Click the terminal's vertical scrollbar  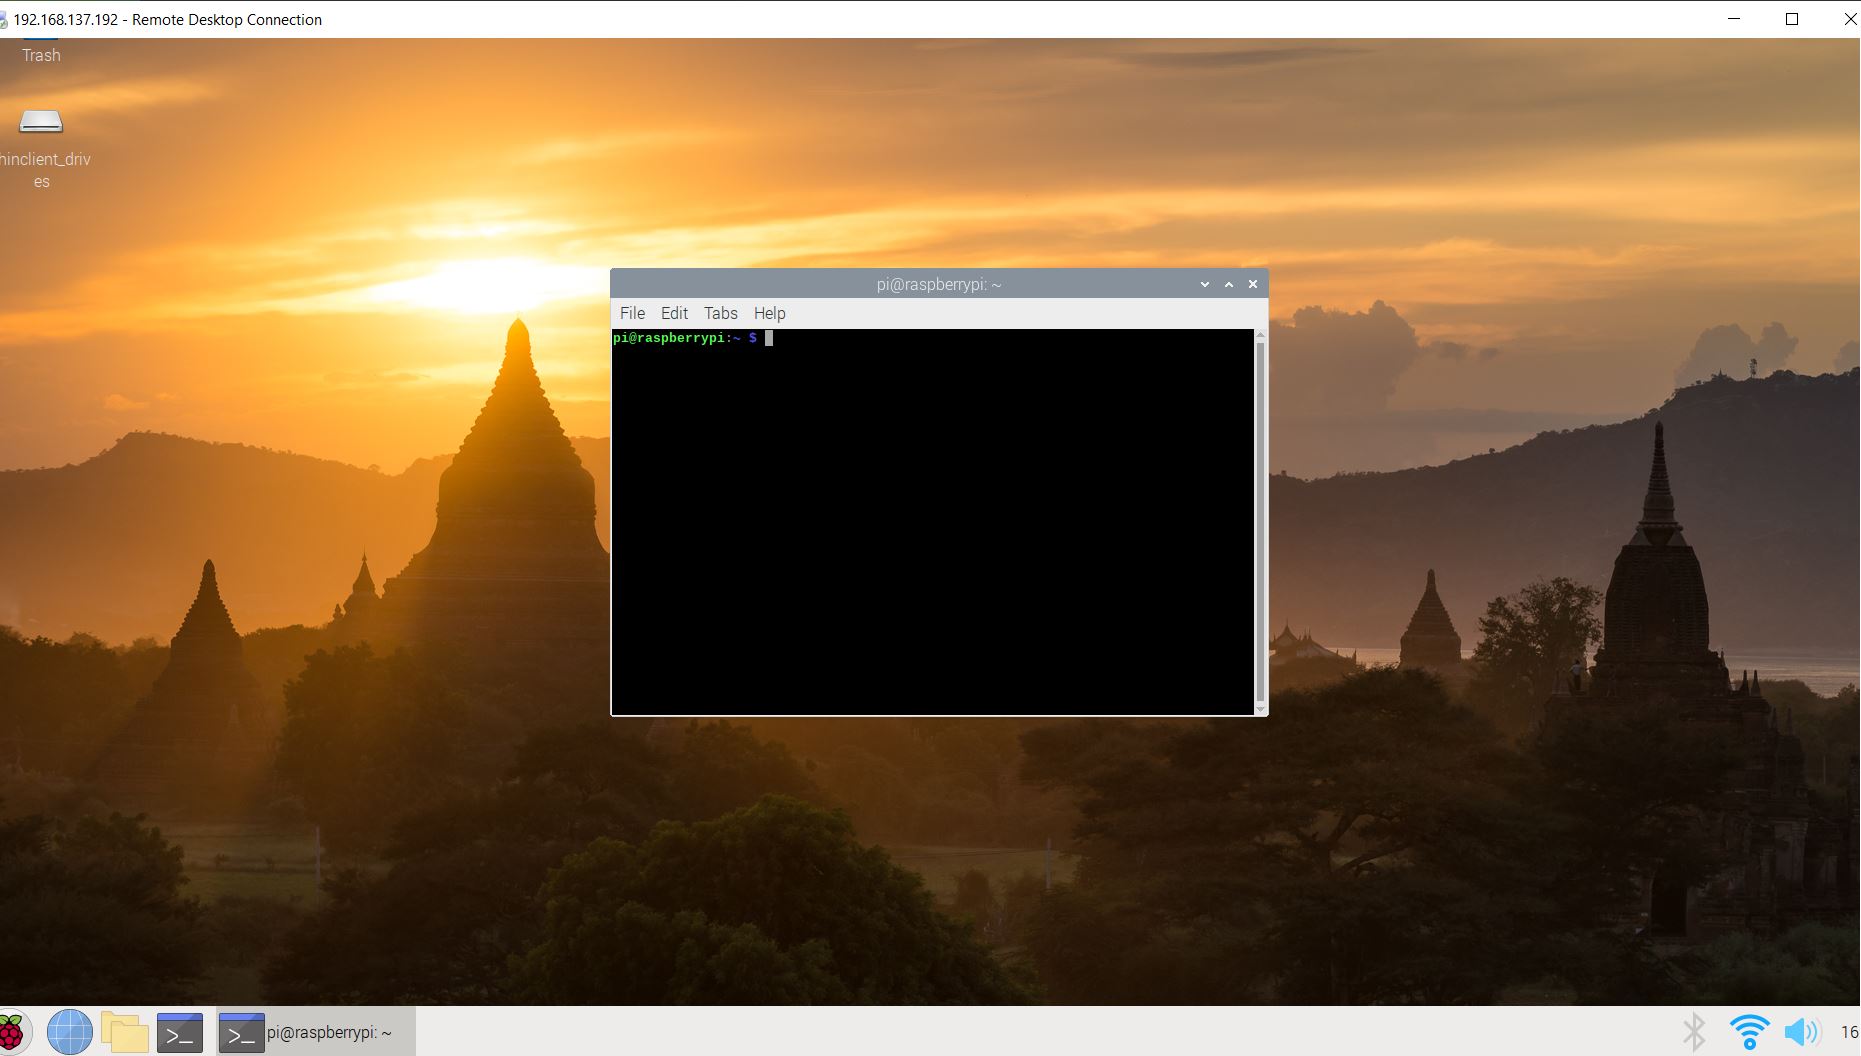[1260, 521]
